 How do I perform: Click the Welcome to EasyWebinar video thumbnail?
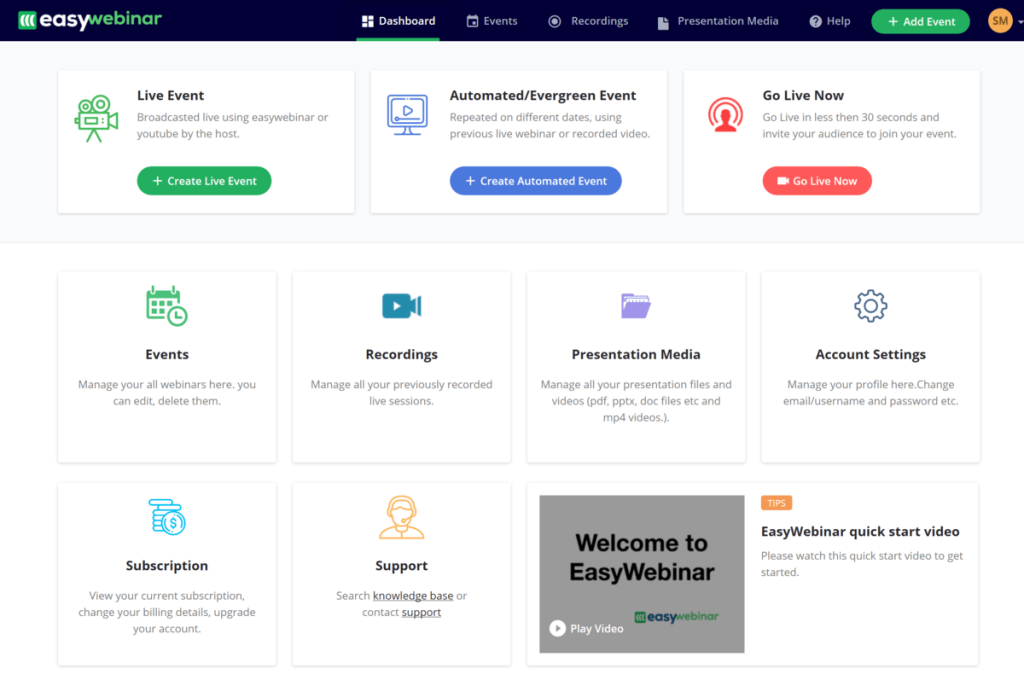pyautogui.click(x=641, y=573)
